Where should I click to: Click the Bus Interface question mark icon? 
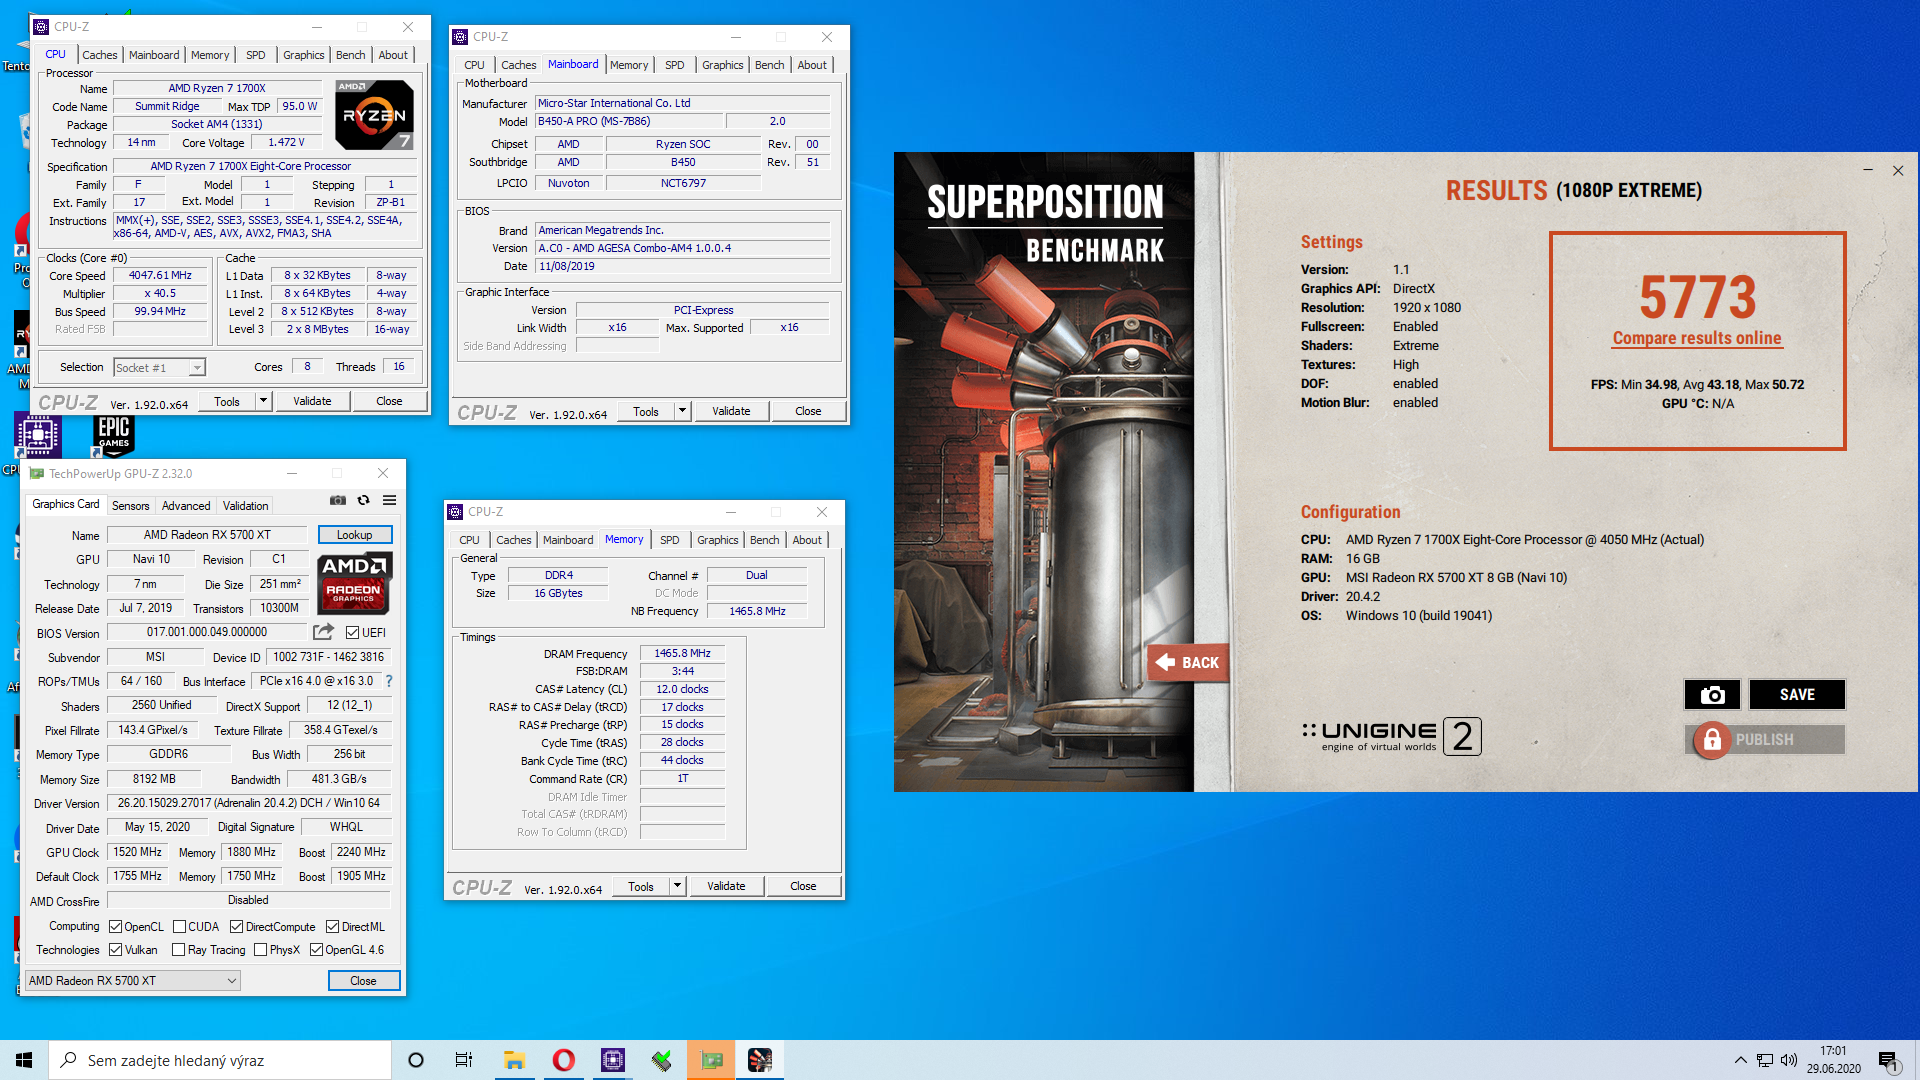pyautogui.click(x=389, y=681)
